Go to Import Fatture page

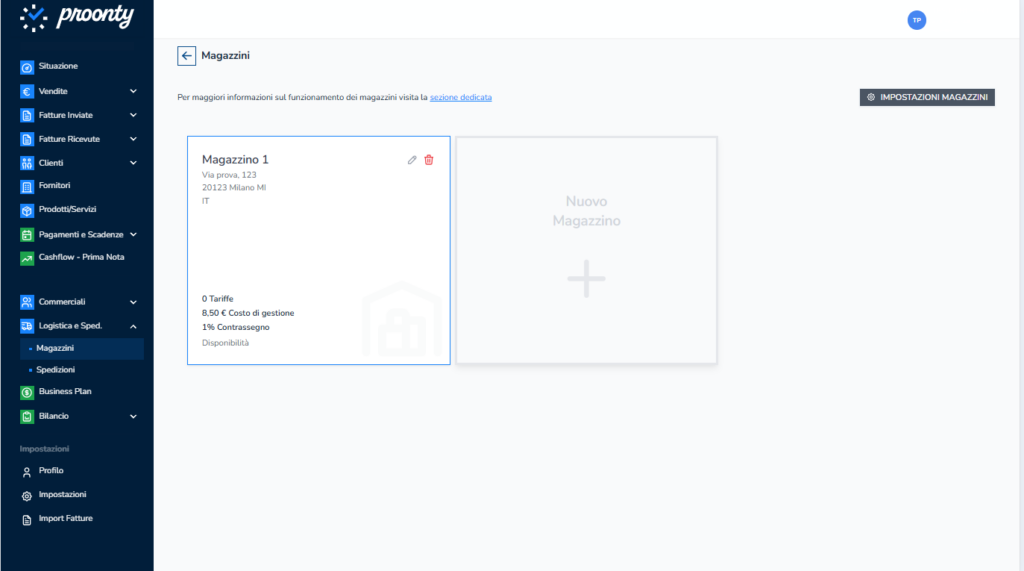point(65,519)
